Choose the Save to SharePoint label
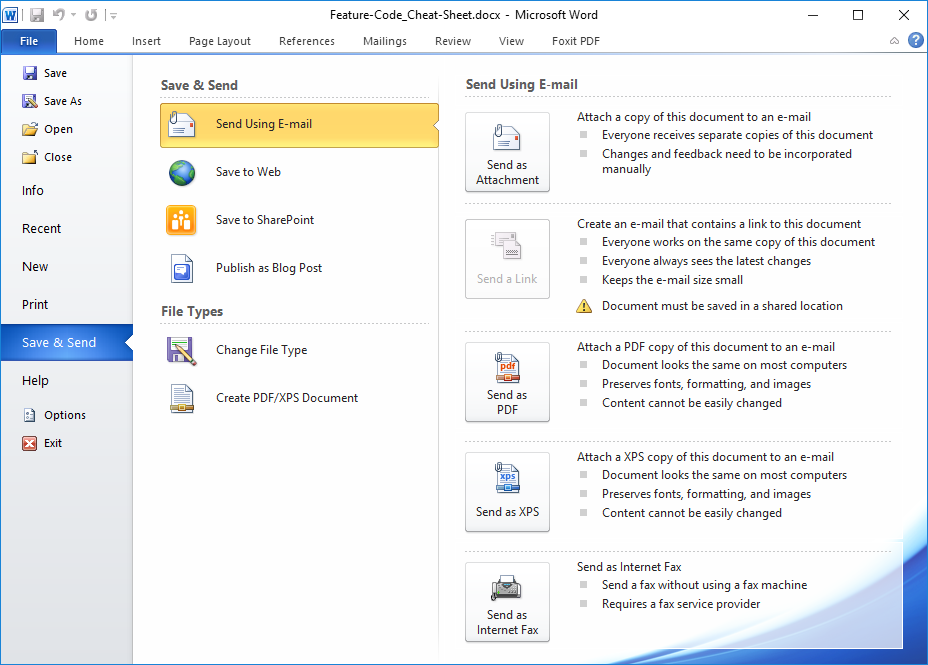Screen dimensions: 928x665 [265, 219]
